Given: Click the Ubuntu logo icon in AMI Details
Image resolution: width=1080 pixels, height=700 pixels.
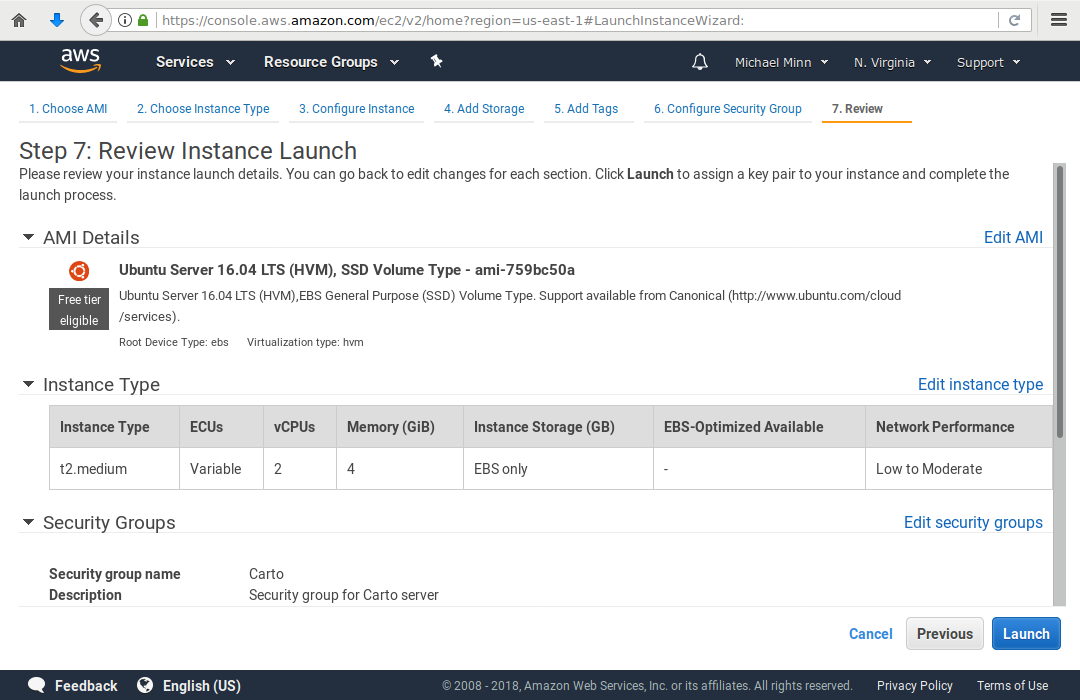Looking at the screenshot, I should coord(79,271).
